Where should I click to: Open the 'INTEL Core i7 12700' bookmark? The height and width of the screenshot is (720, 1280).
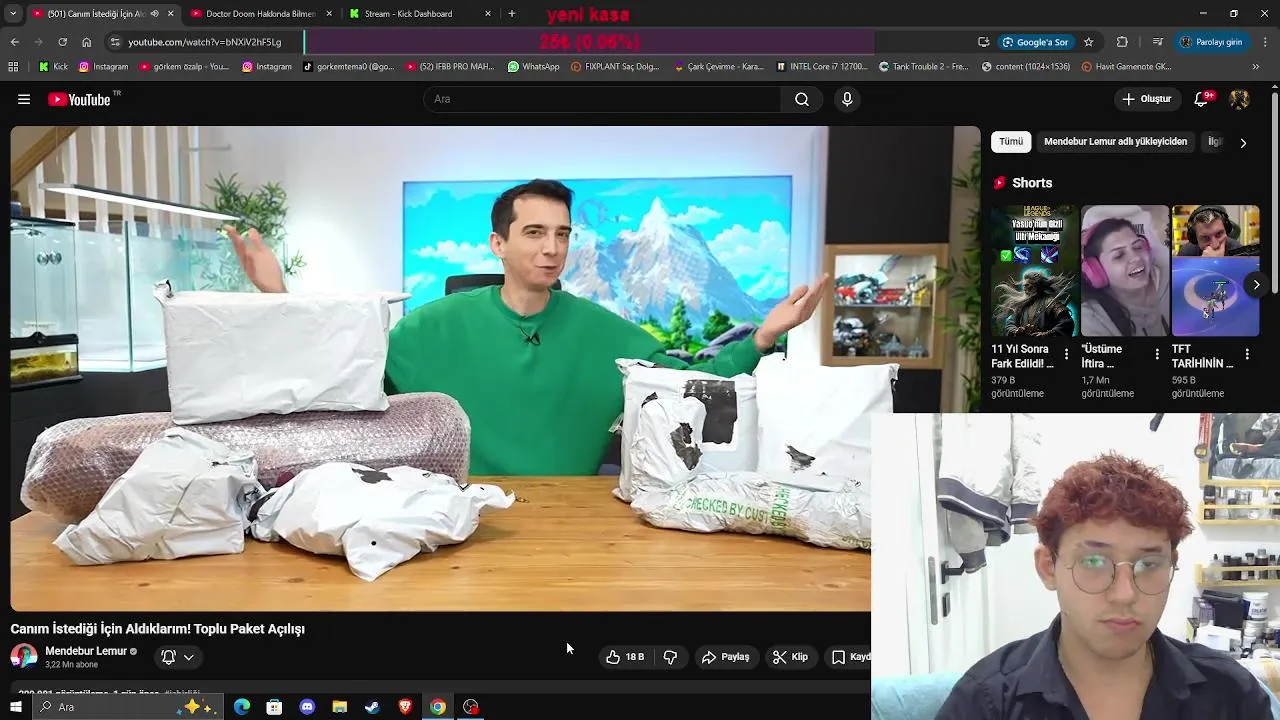(x=821, y=67)
